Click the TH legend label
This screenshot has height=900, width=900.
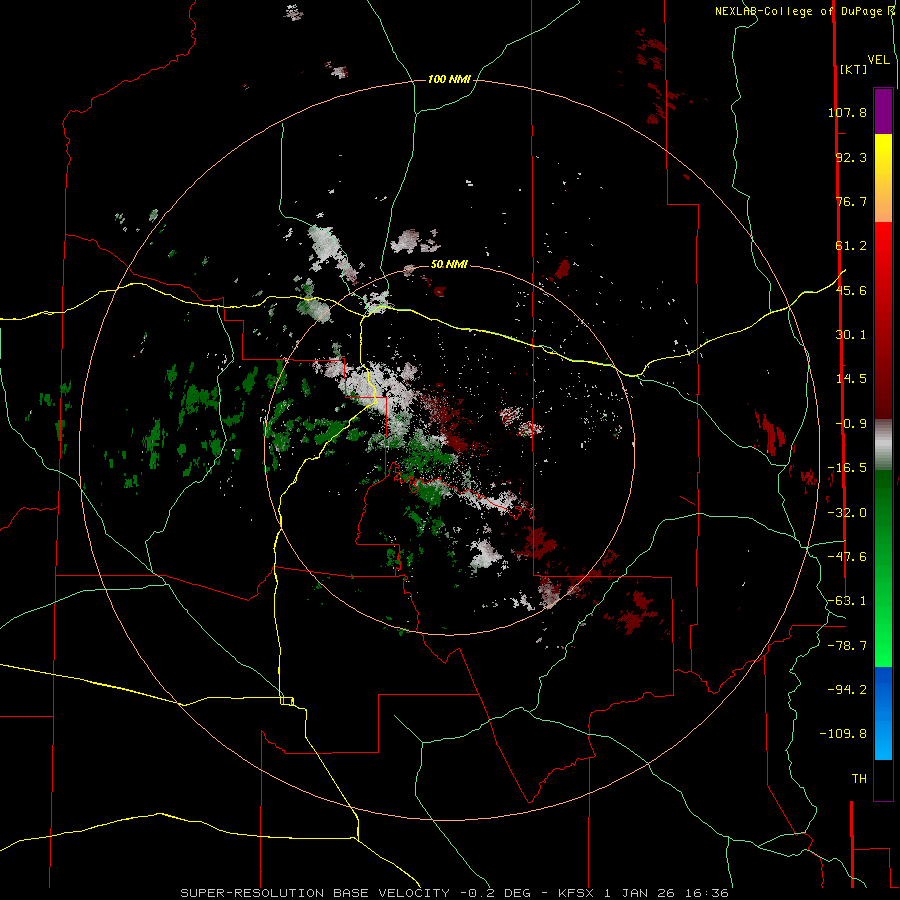click(859, 779)
